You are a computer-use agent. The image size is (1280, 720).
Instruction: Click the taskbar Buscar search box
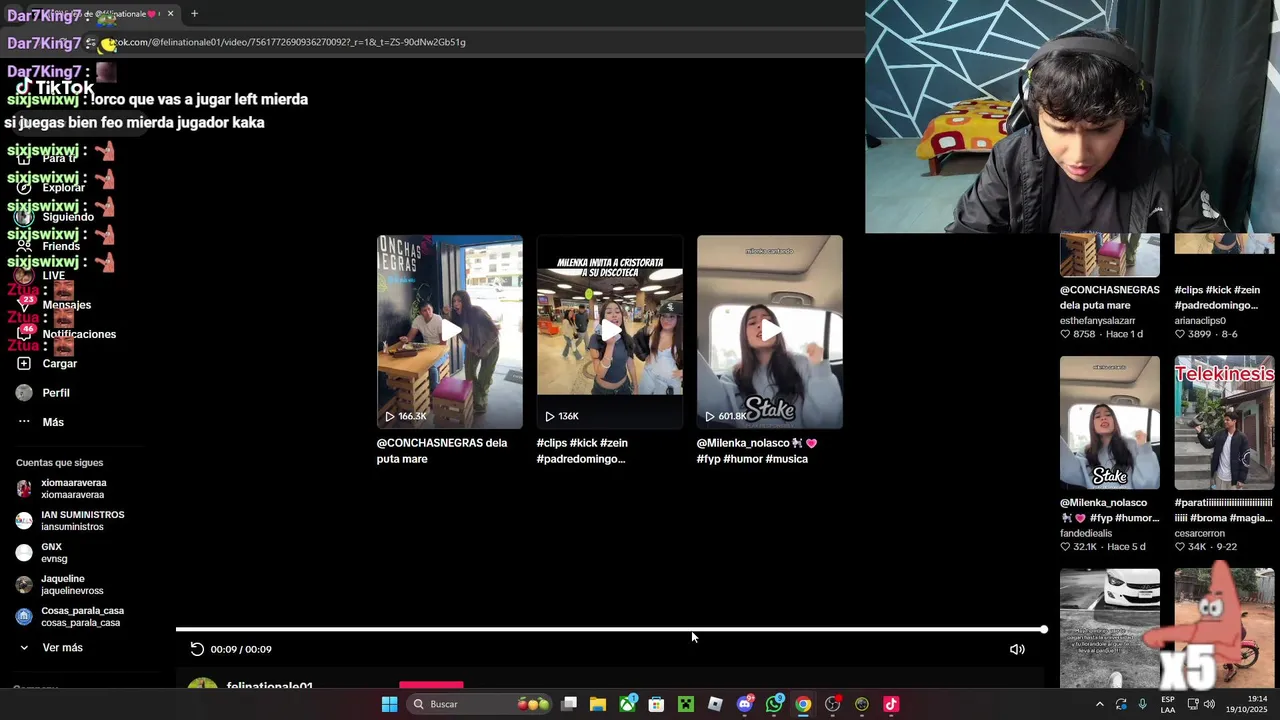tap(480, 704)
